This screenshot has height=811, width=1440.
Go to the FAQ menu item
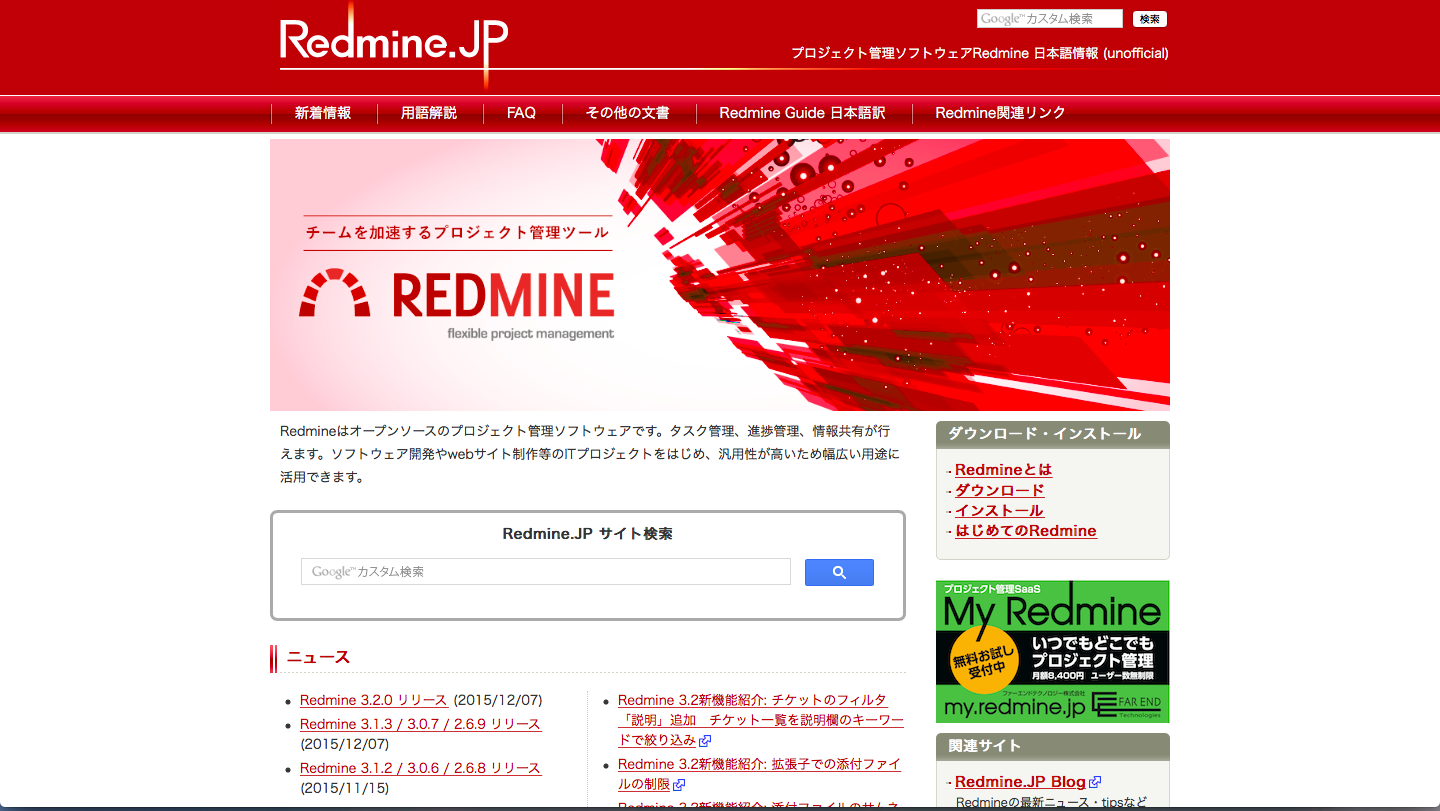tap(521, 113)
